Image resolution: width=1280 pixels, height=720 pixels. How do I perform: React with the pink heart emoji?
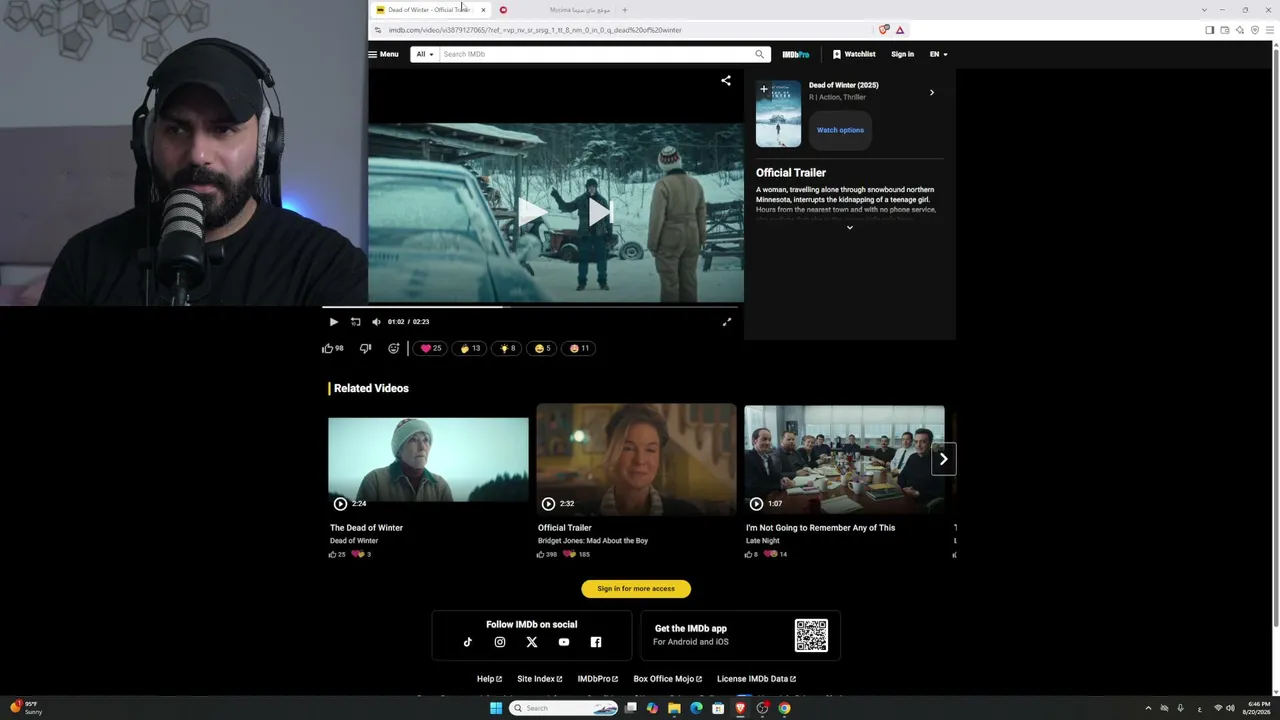coord(431,348)
